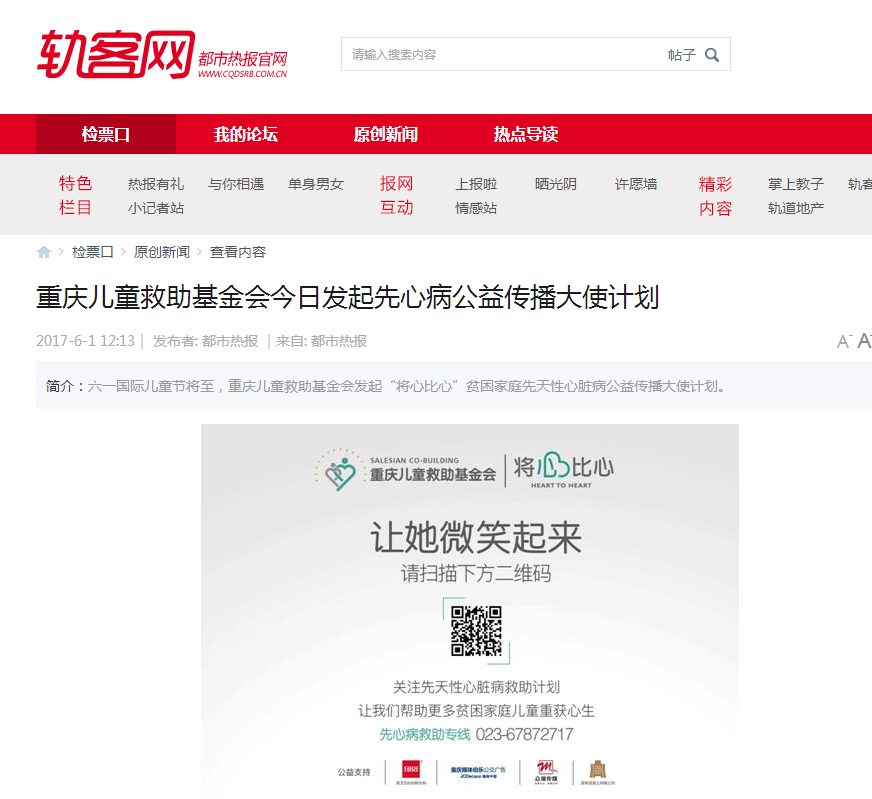Open the 检票口 main nav tab
The height and width of the screenshot is (799, 872).
pos(106,134)
